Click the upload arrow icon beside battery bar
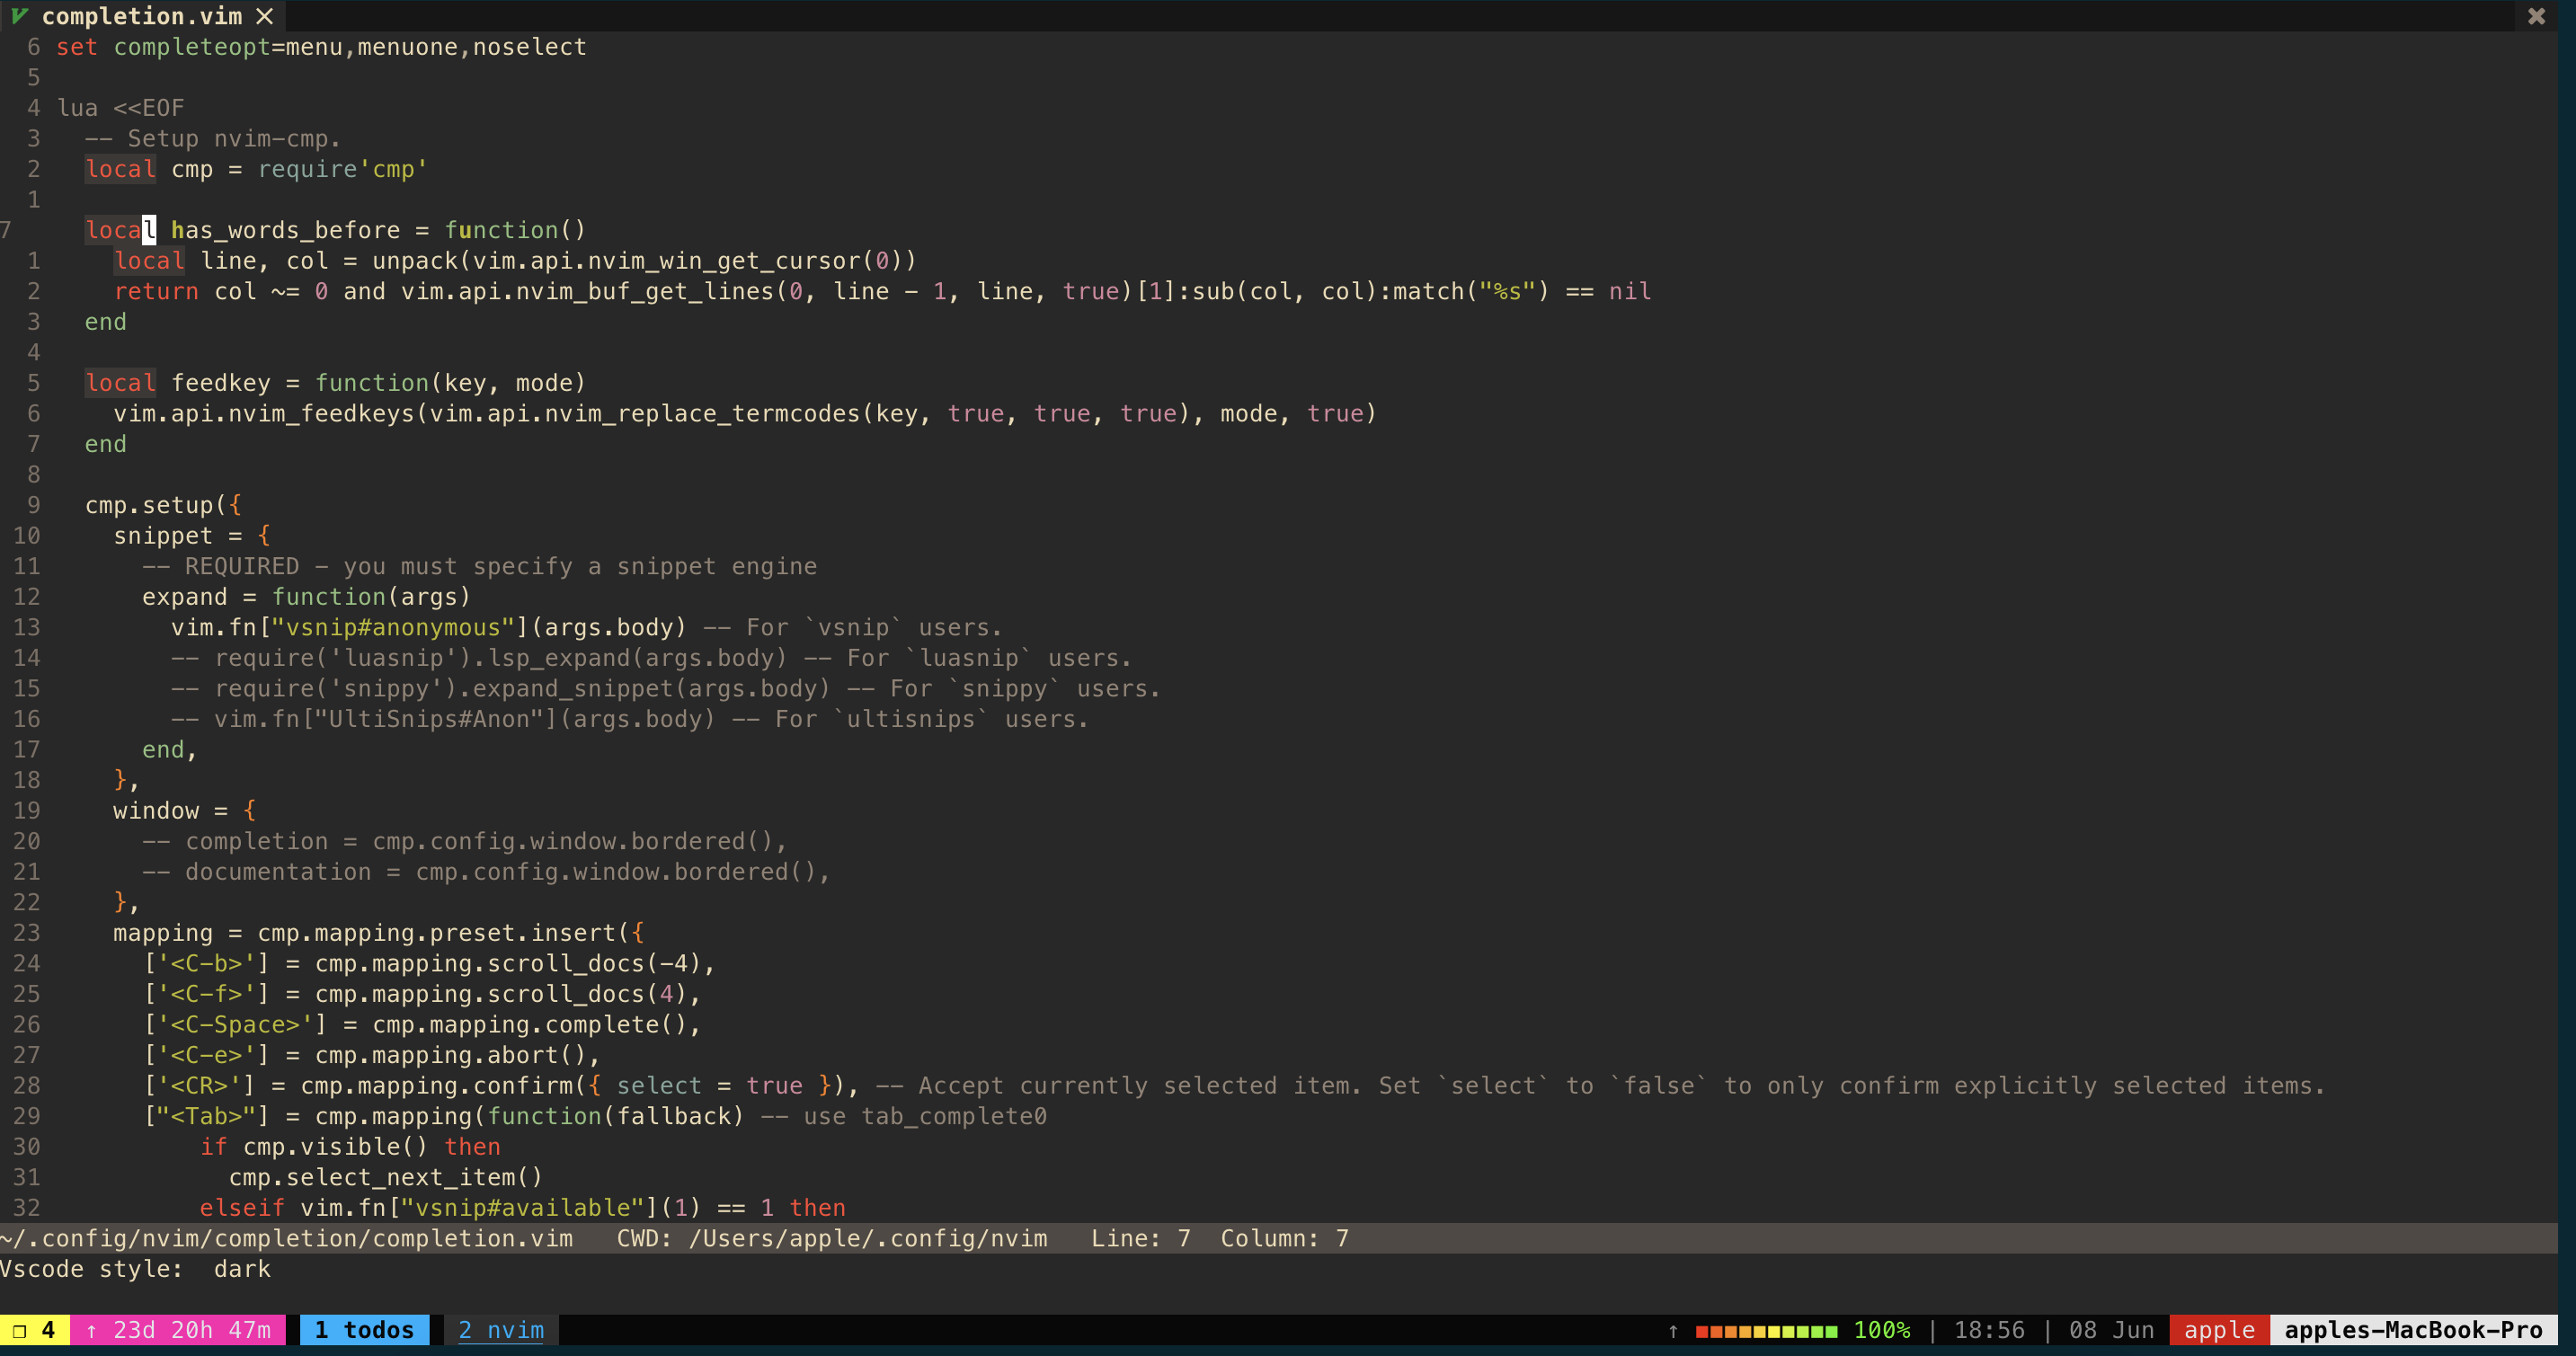This screenshot has width=2576, height=1356. click(x=1673, y=1331)
